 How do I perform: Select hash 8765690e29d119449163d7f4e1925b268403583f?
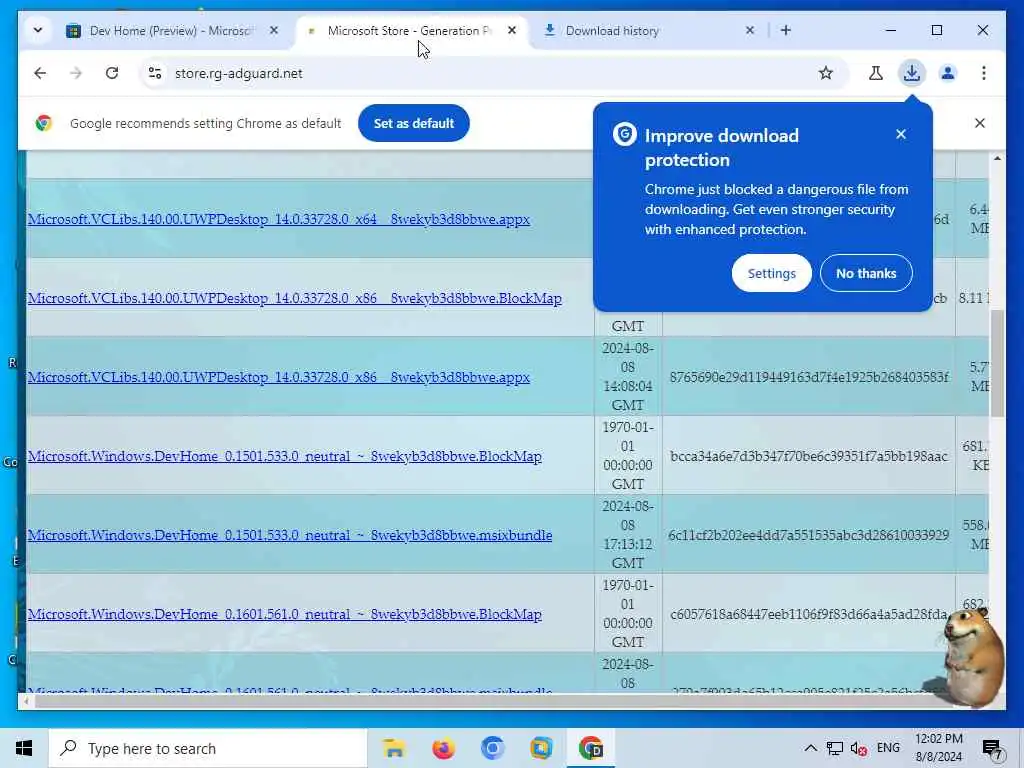[x=808, y=377]
